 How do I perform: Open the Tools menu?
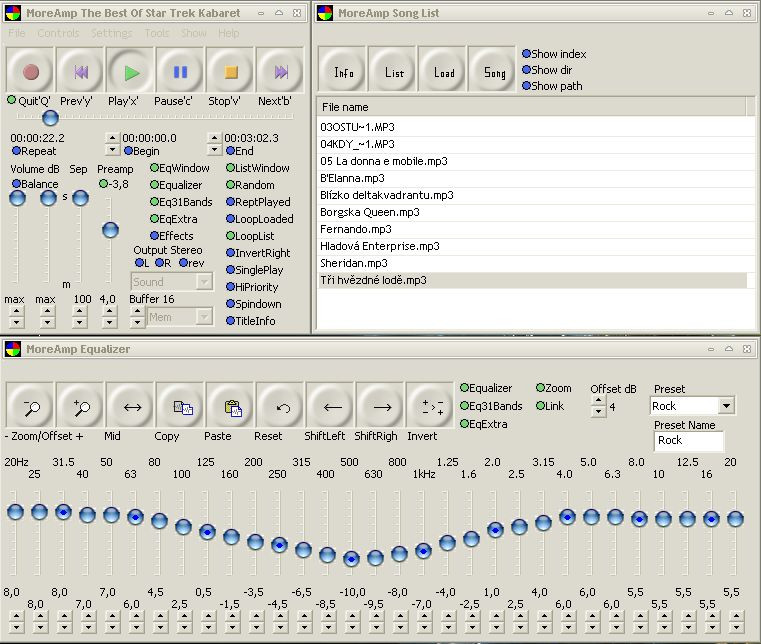point(157,33)
